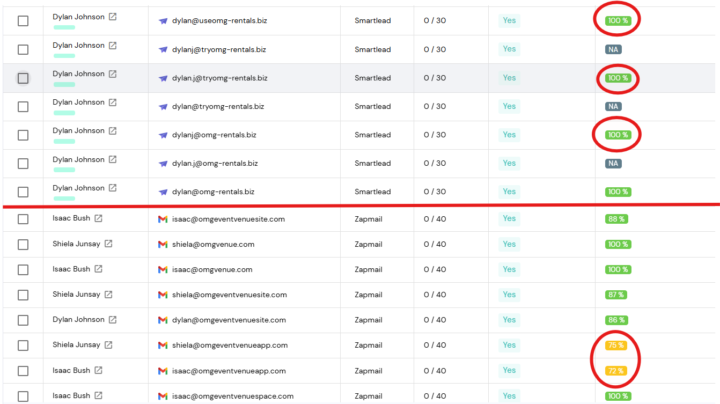Screen dimensions: 720x404
Task: Select checkbox for isaac@omgvenue.com row
Action: (x=23, y=270)
